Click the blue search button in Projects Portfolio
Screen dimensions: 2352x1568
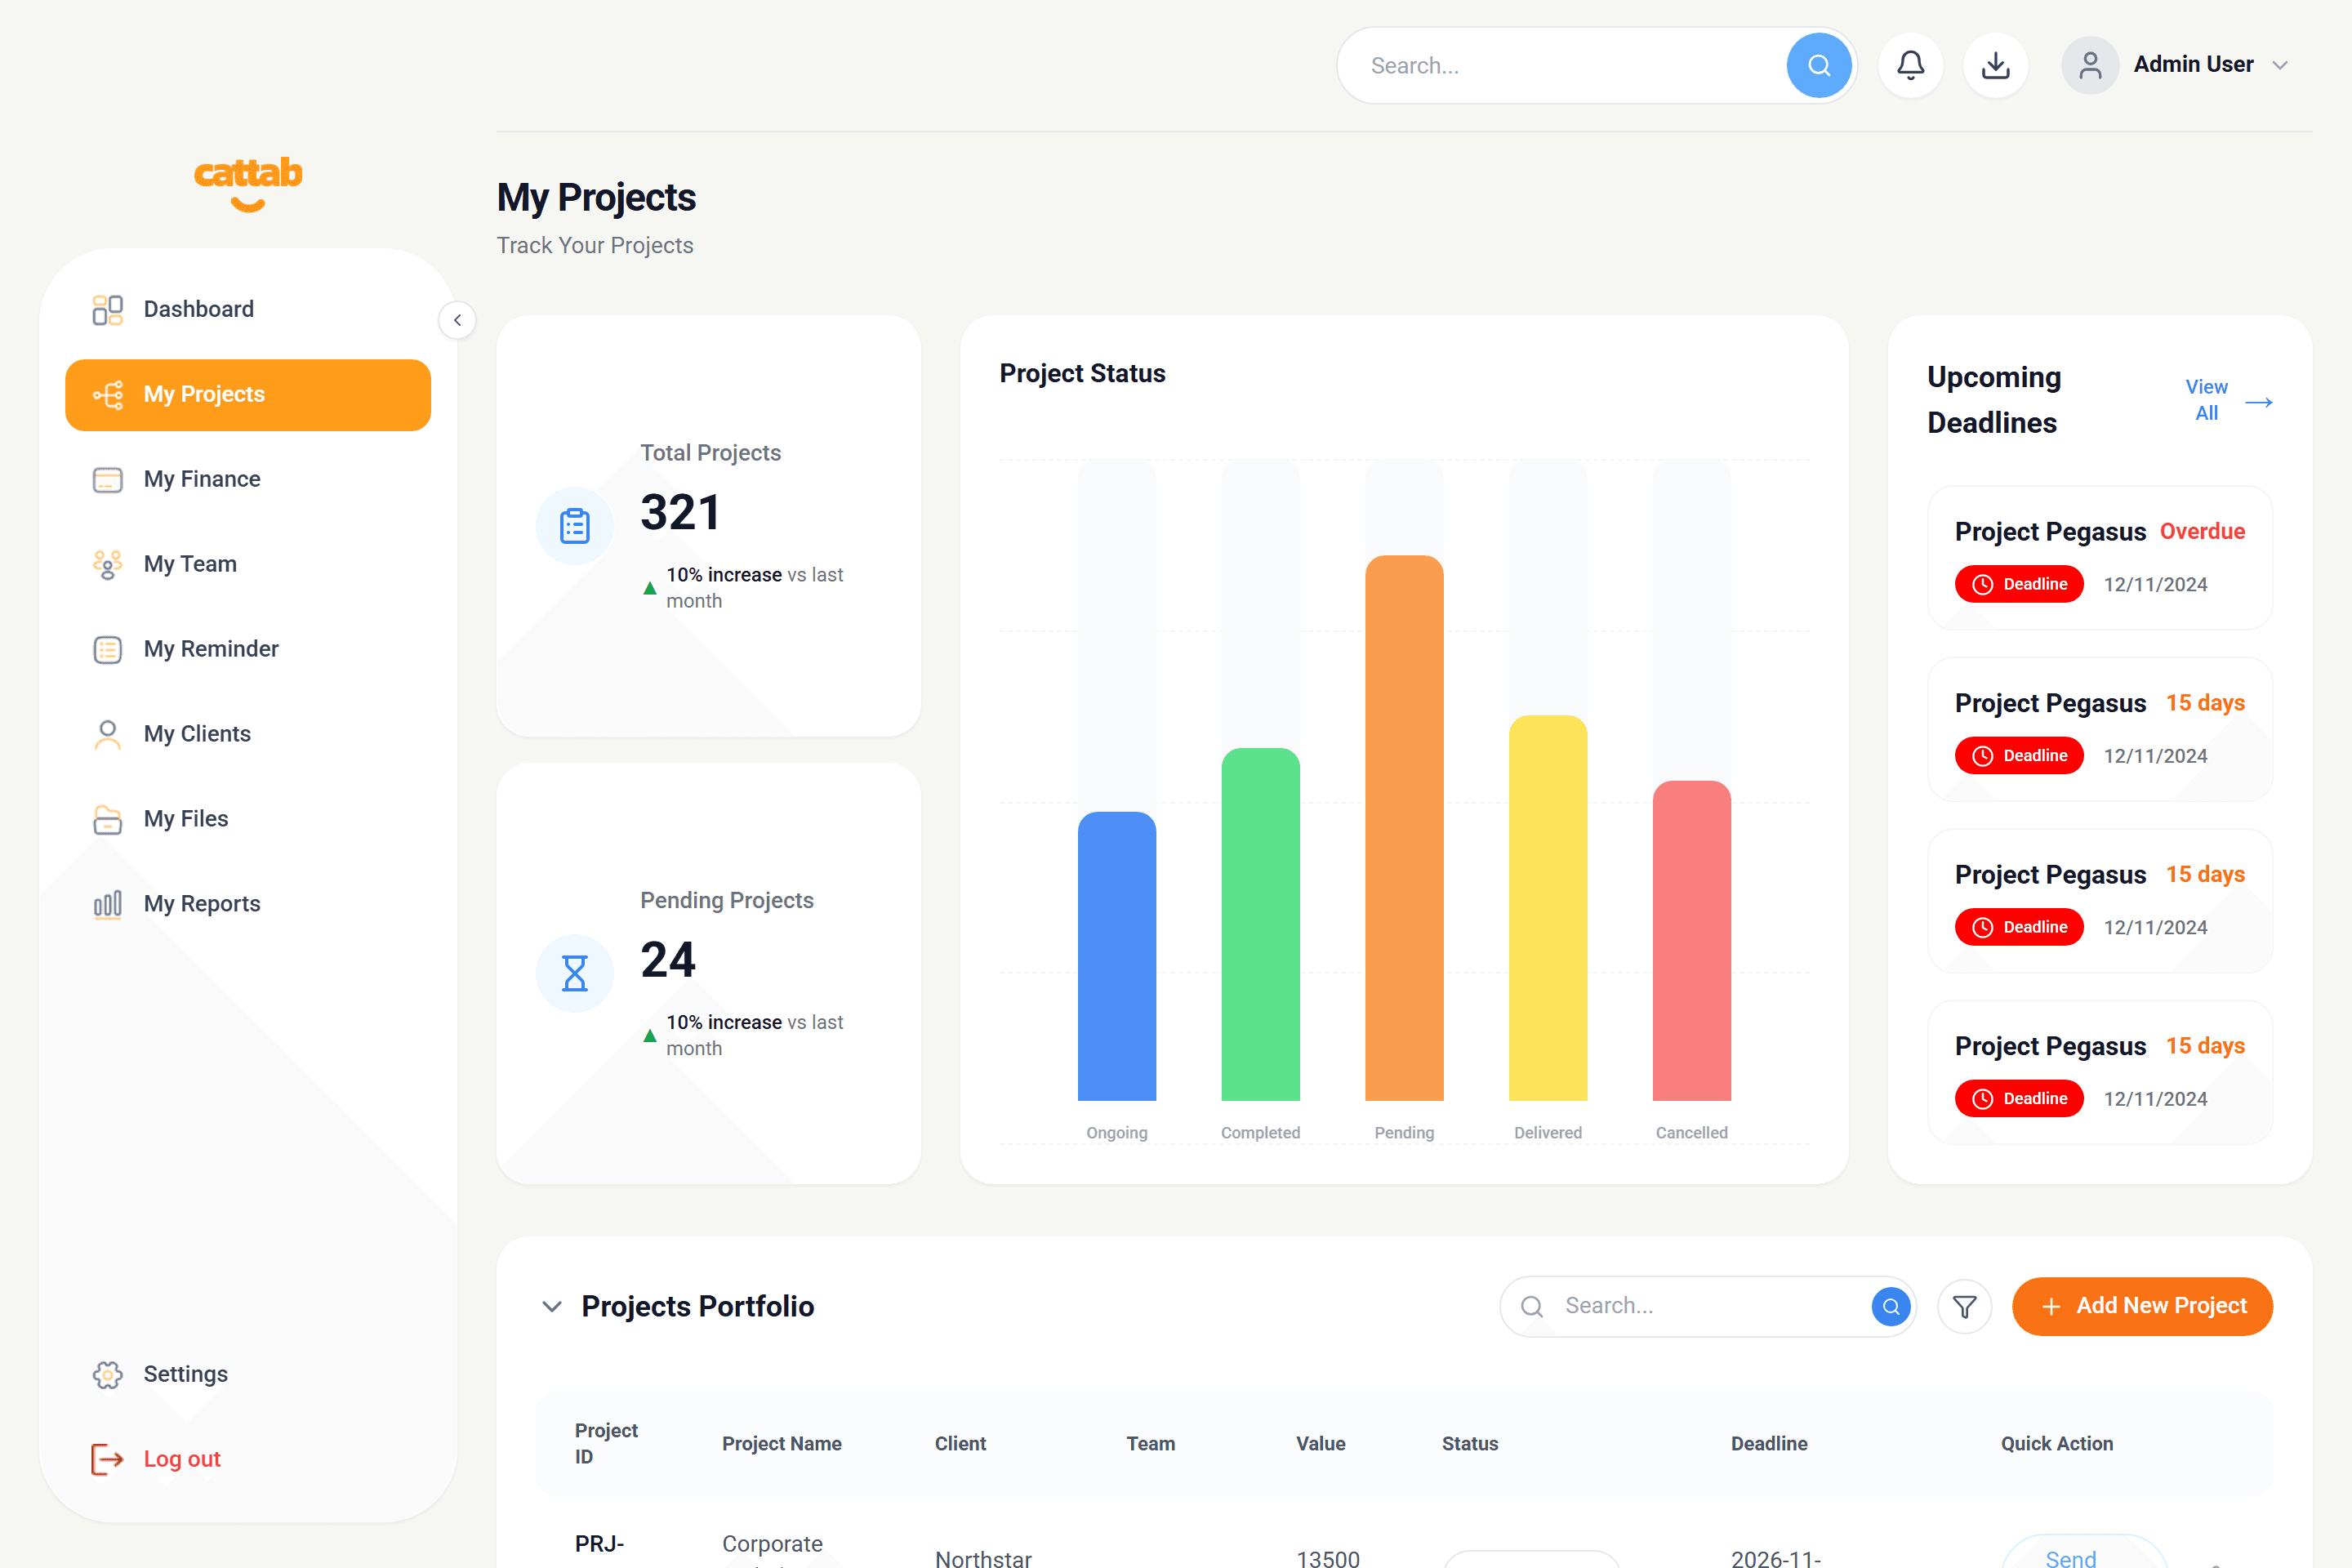tap(1890, 1306)
